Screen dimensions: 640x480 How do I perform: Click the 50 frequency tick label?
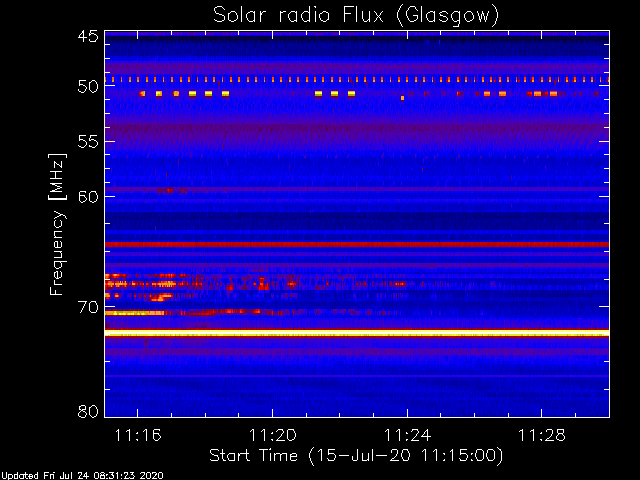click(88, 87)
